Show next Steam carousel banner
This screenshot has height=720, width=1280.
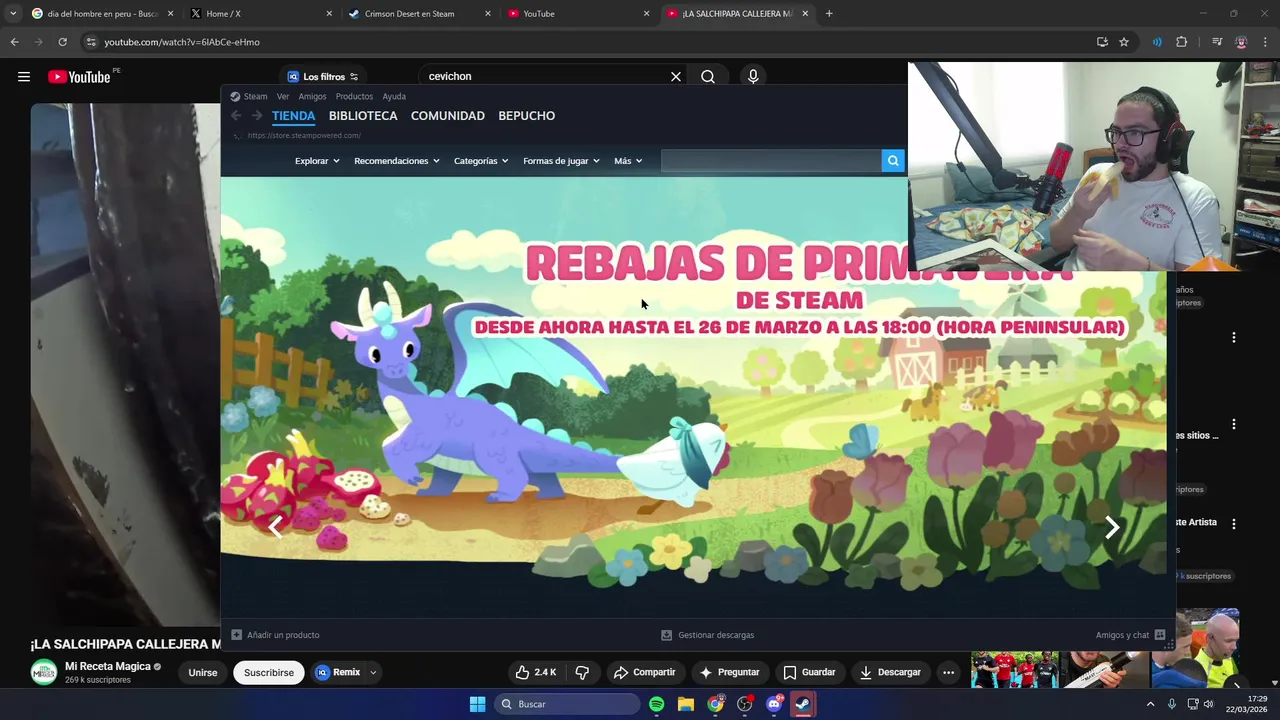pyautogui.click(x=1112, y=527)
